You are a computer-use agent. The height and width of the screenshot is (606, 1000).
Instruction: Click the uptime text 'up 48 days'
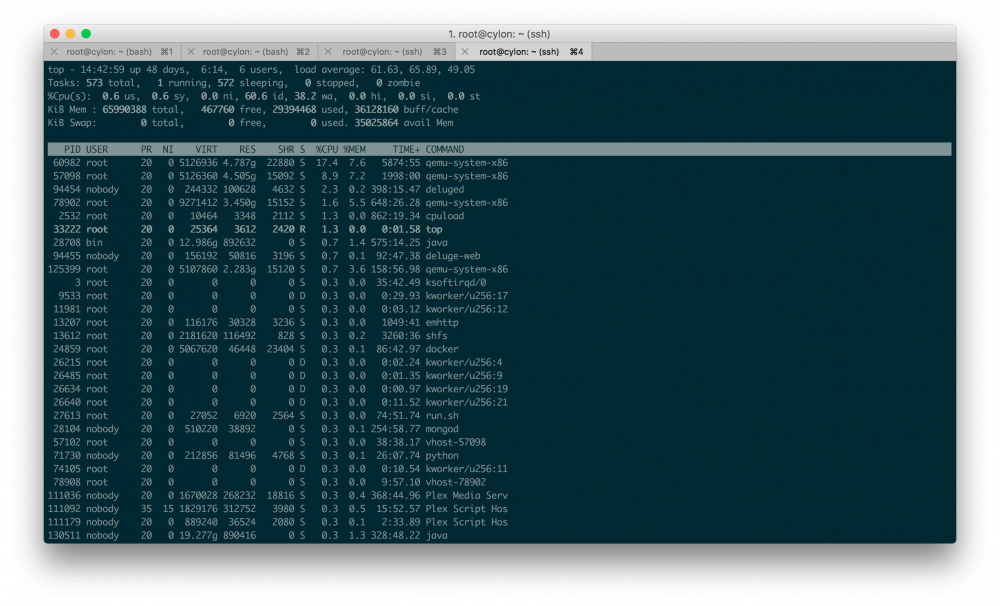pyautogui.click(x=159, y=70)
